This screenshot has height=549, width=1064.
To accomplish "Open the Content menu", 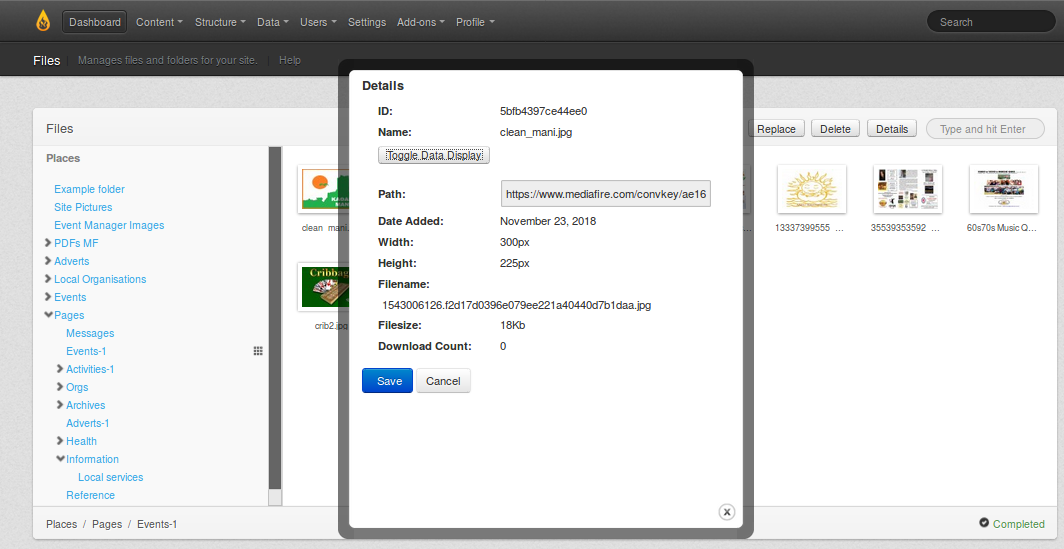I will (159, 22).
